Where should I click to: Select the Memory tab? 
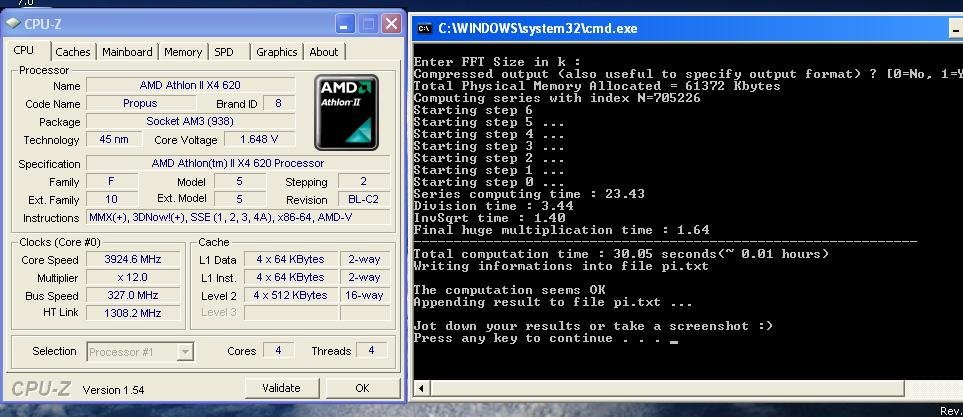coord(183,52)
